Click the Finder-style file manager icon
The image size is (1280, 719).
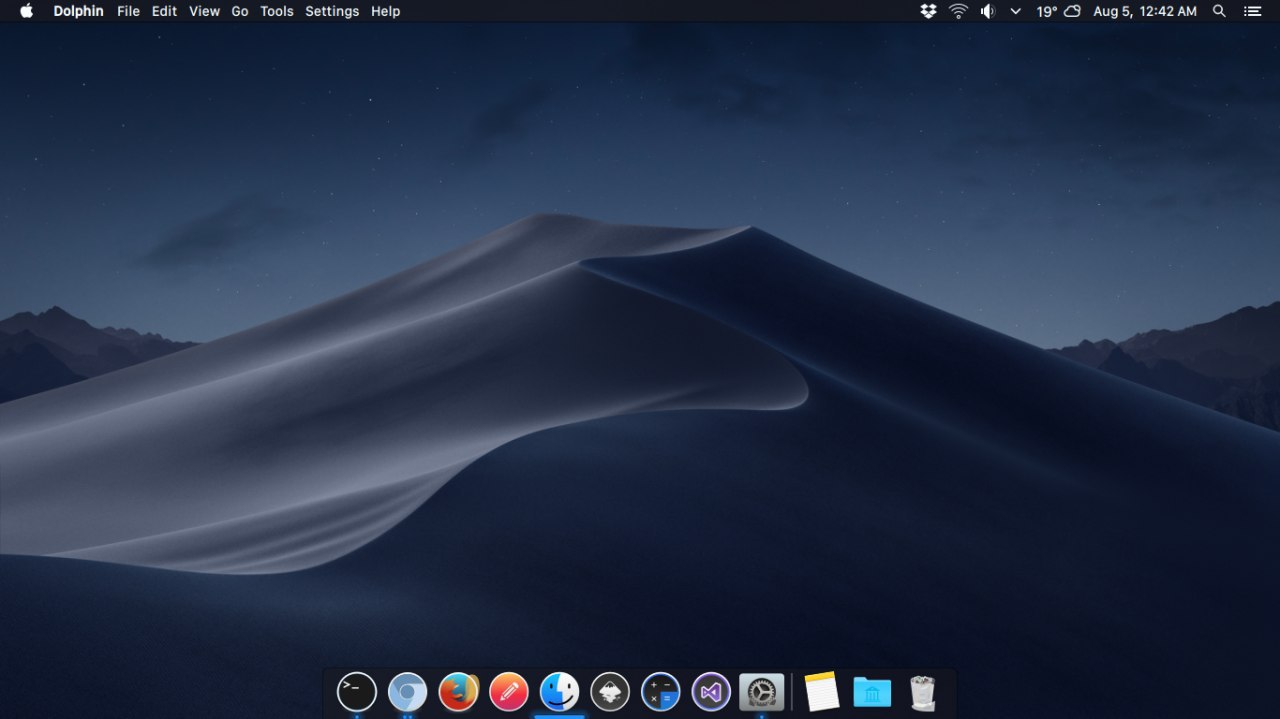pos(559,691)
